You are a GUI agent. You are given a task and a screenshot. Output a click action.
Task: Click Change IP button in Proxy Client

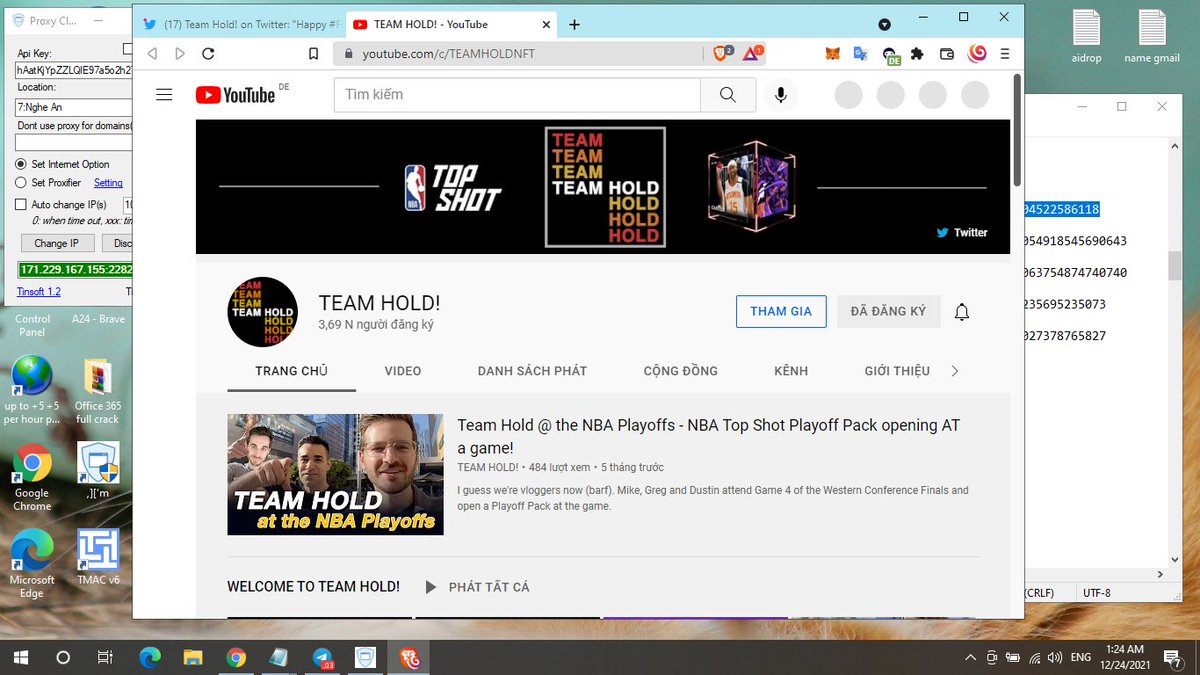(56, 243)
